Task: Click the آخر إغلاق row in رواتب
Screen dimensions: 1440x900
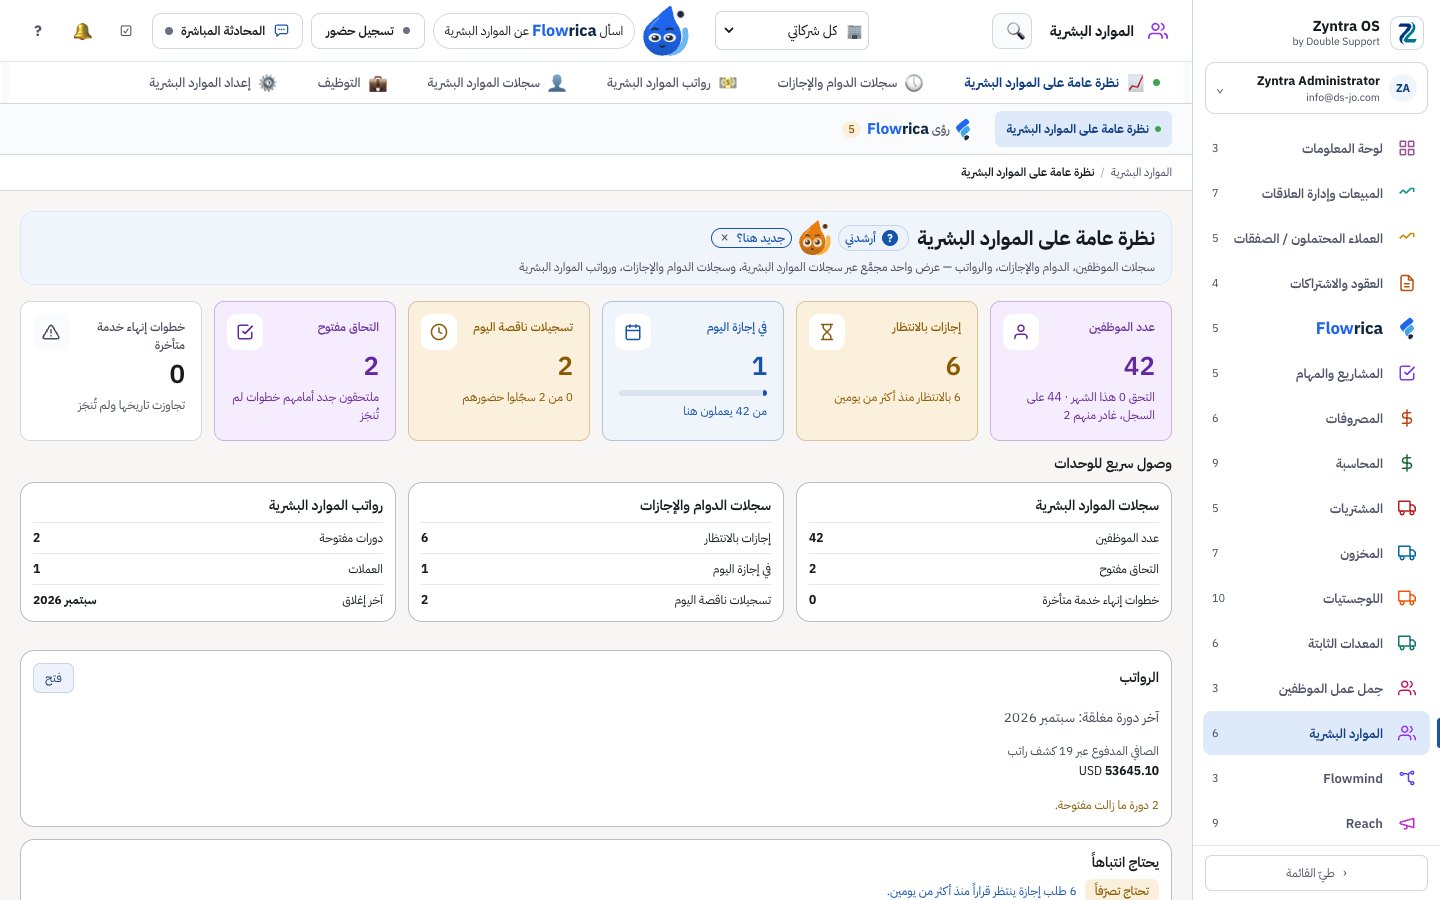Action: (208, 600)
